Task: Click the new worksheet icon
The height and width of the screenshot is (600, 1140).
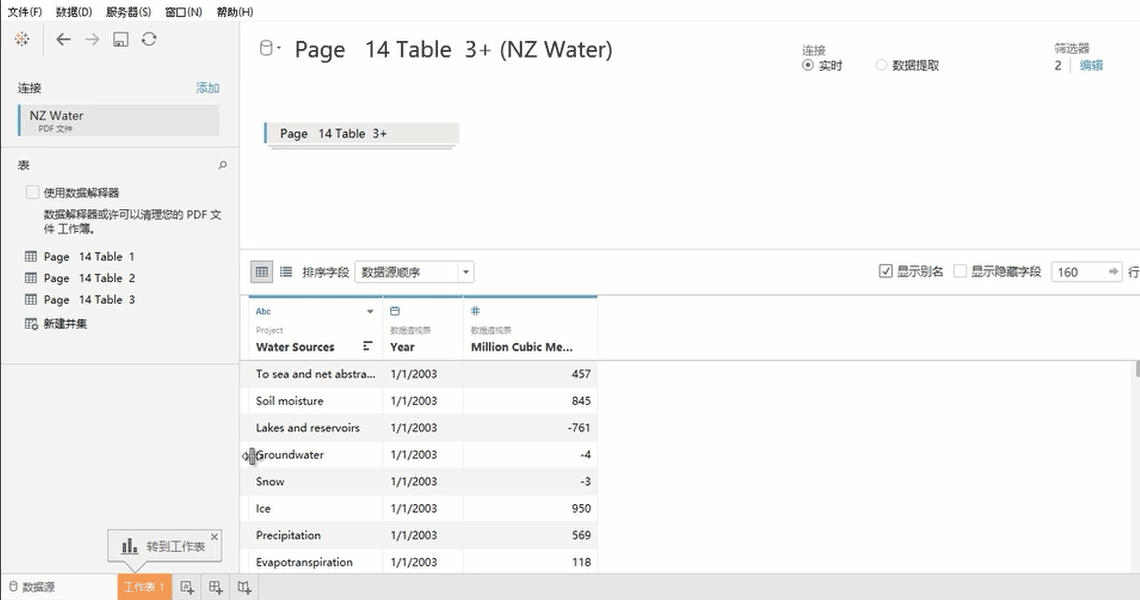Action: point(187,587)
